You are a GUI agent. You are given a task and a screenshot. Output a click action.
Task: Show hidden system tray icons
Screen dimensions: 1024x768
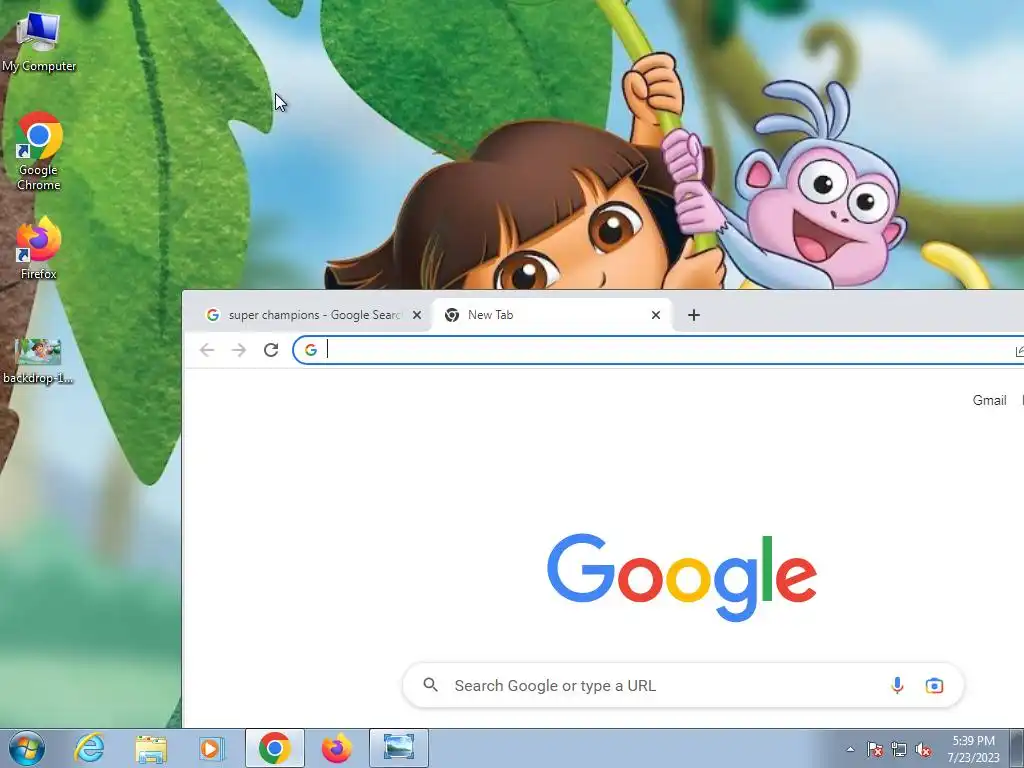[x=850, y=749]
